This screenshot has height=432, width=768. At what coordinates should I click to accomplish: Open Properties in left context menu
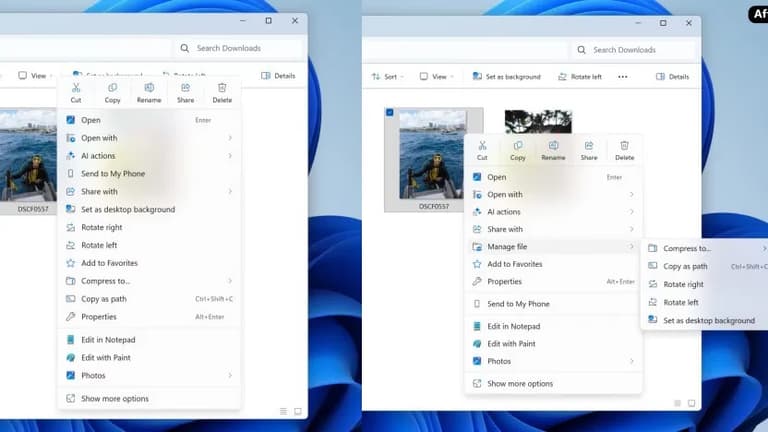tap(149, 317)
